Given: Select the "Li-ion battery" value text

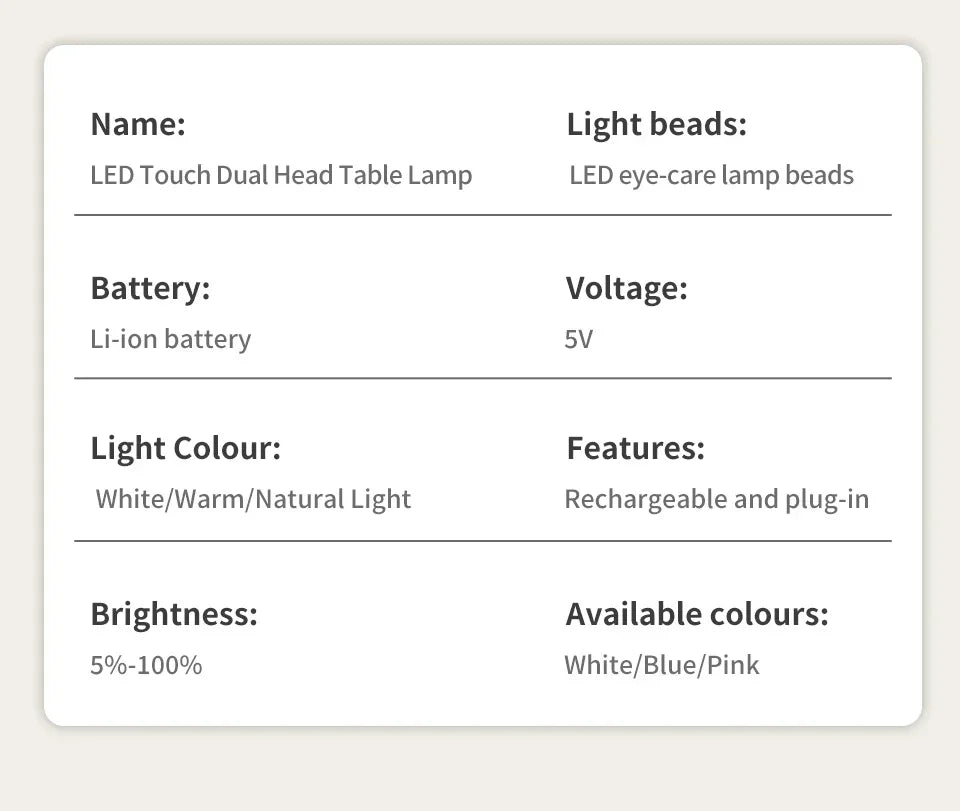Looking at the screenshot, I should [170, 339].
